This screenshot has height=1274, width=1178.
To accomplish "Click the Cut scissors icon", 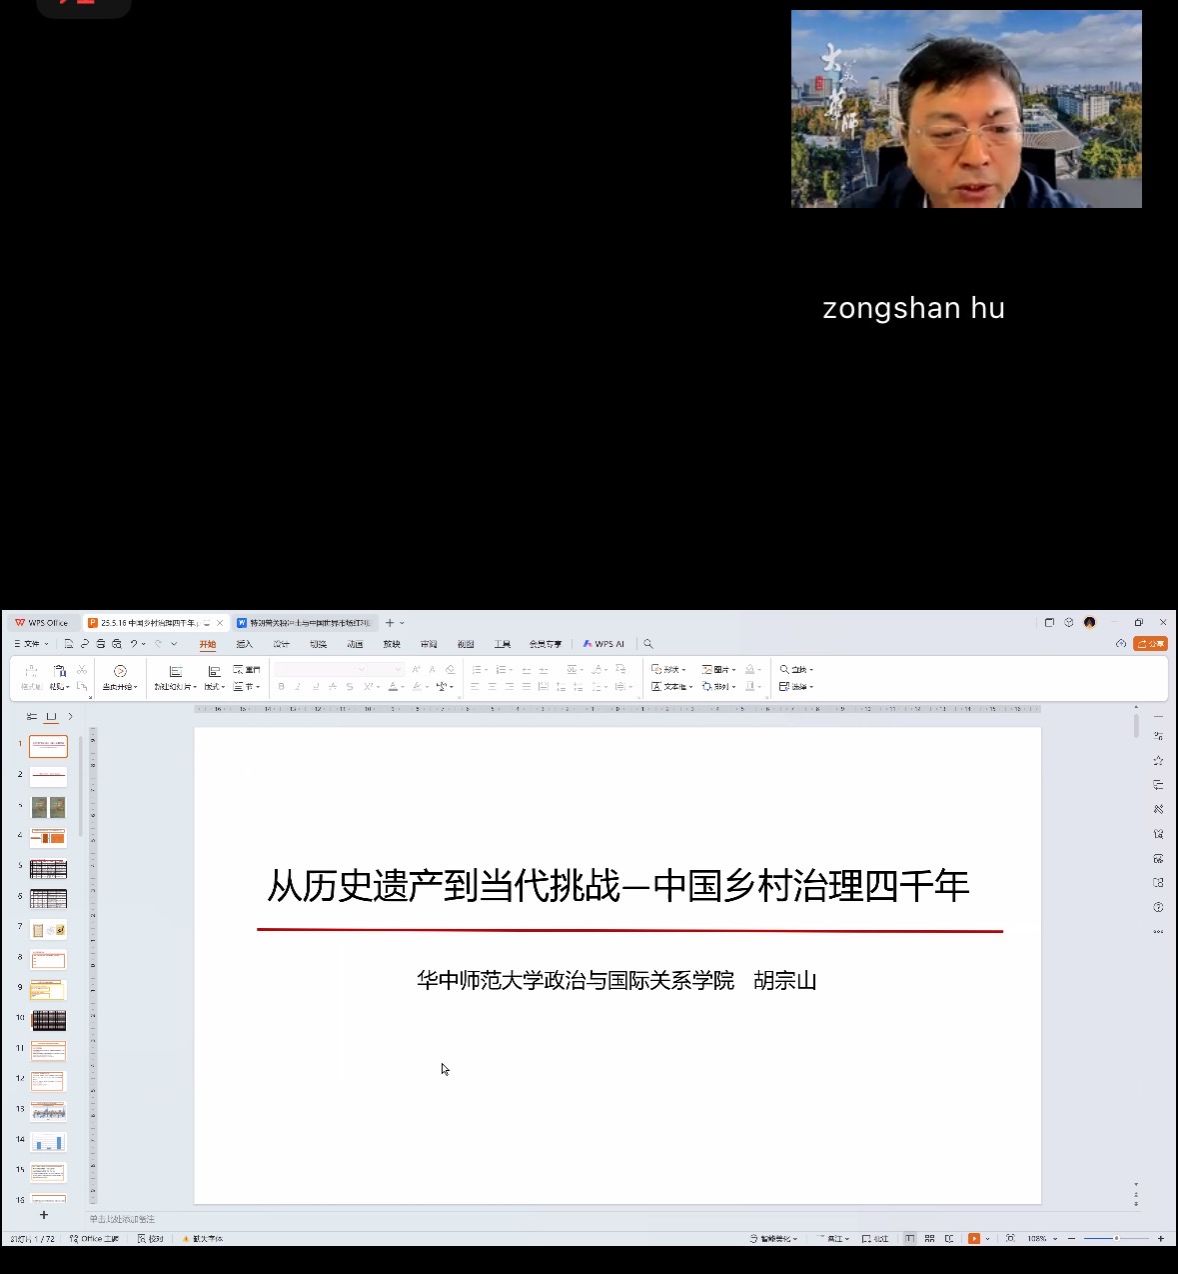I will click(x=82, y=670).
